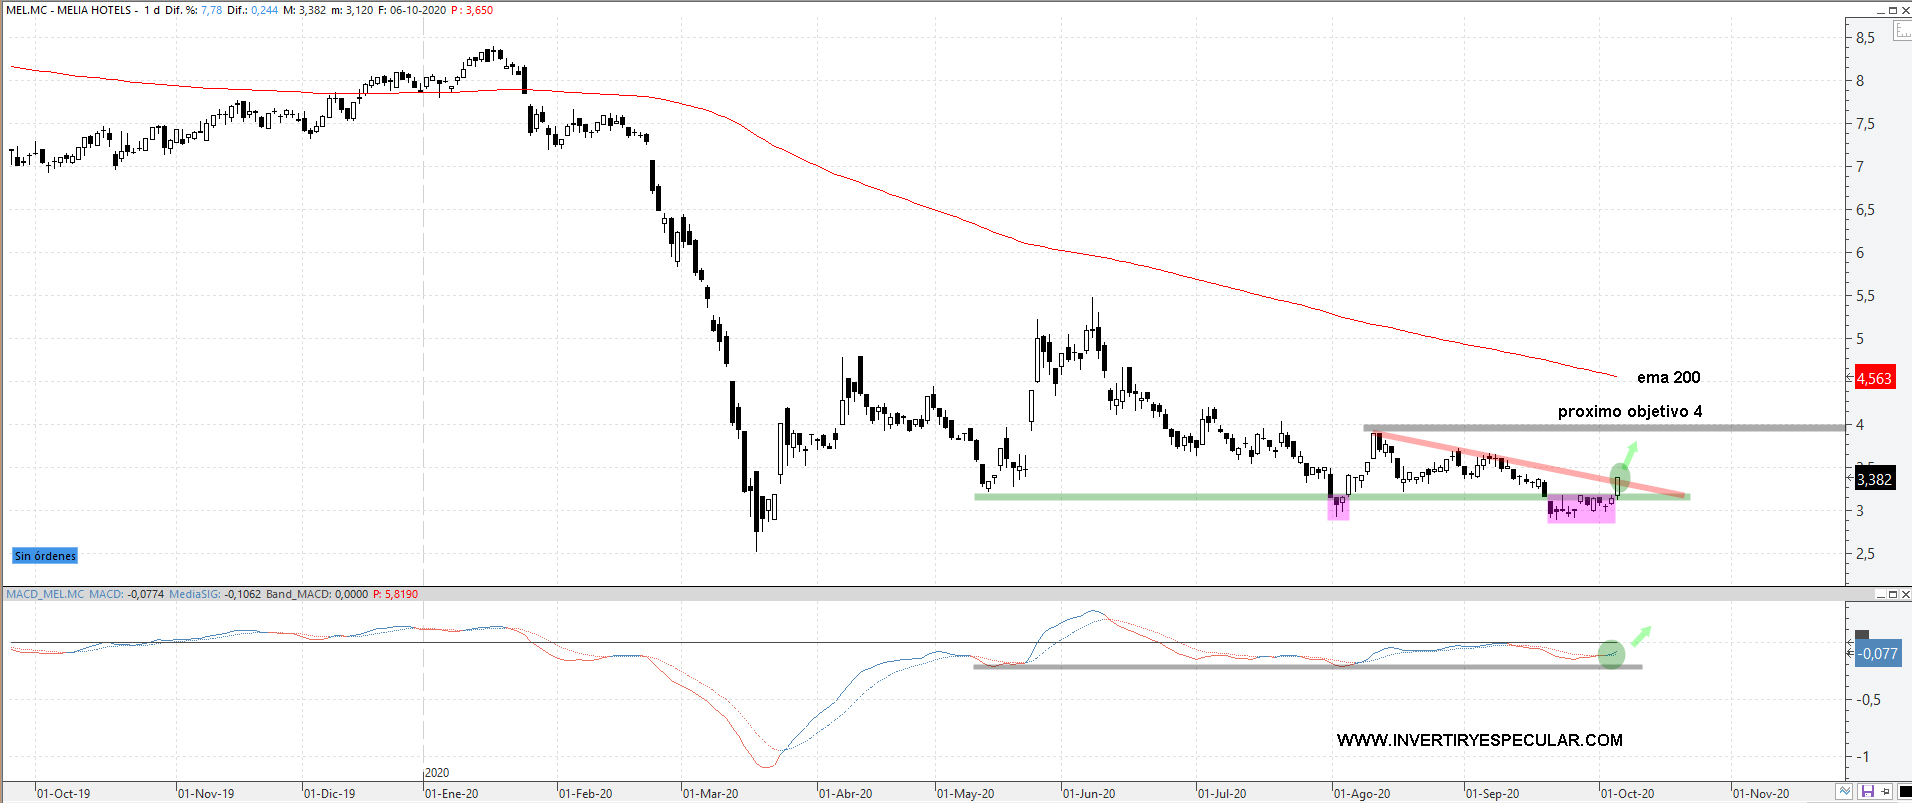Click the 01-Mar-20 date on time axis
The width and height of the screenshot is (1912, 803).
click(710, 793)
